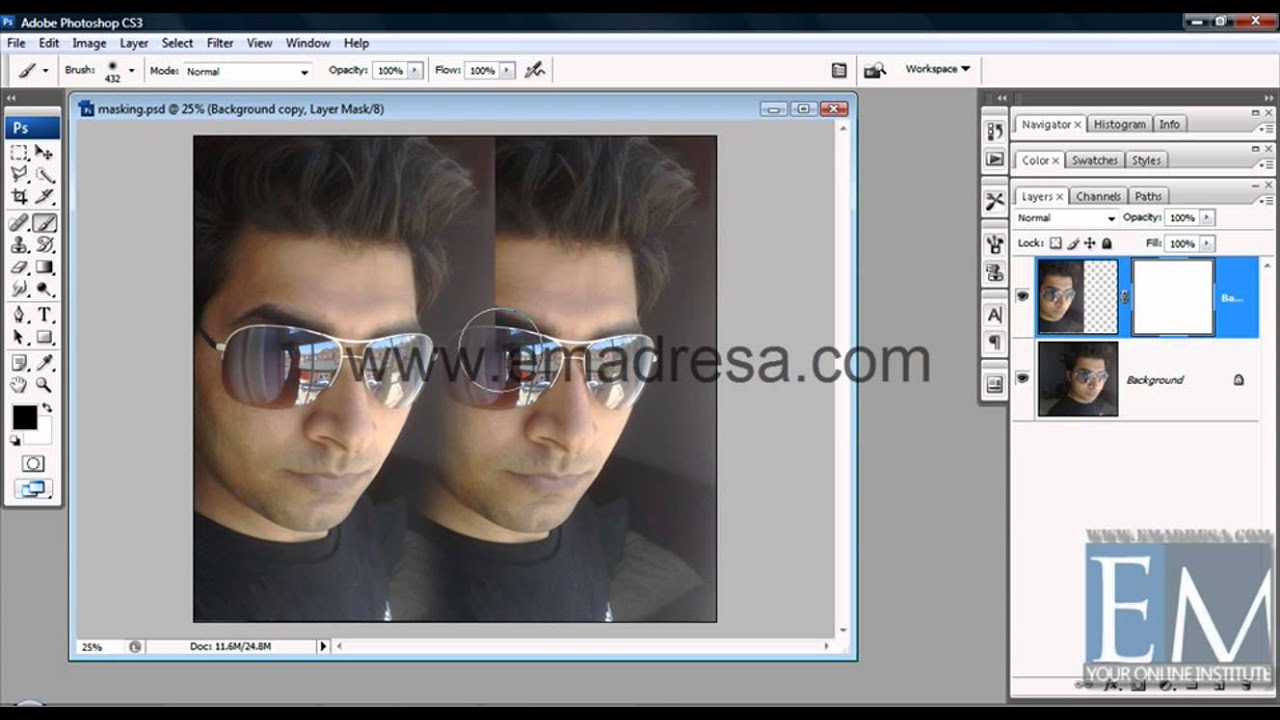Toggle lock all for layer
1280x720 pixels.
[1106, 243]
